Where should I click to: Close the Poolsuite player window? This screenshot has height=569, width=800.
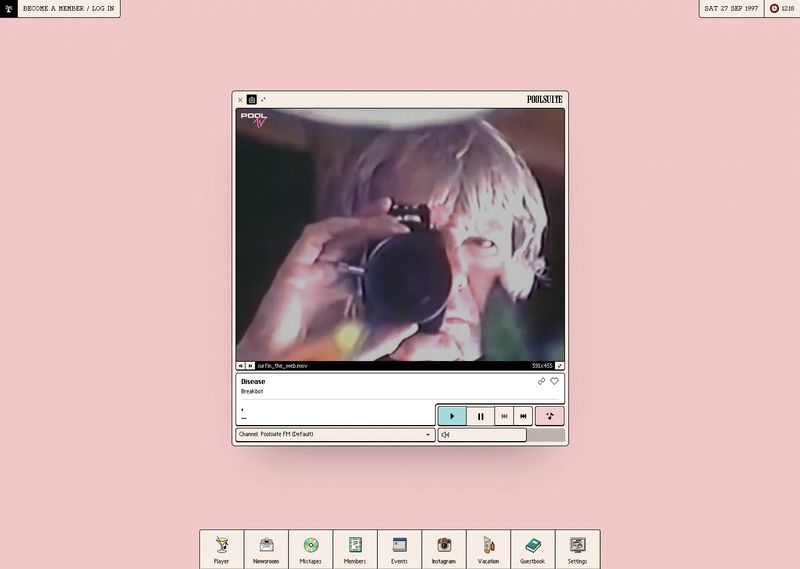[x=240, y=100]
